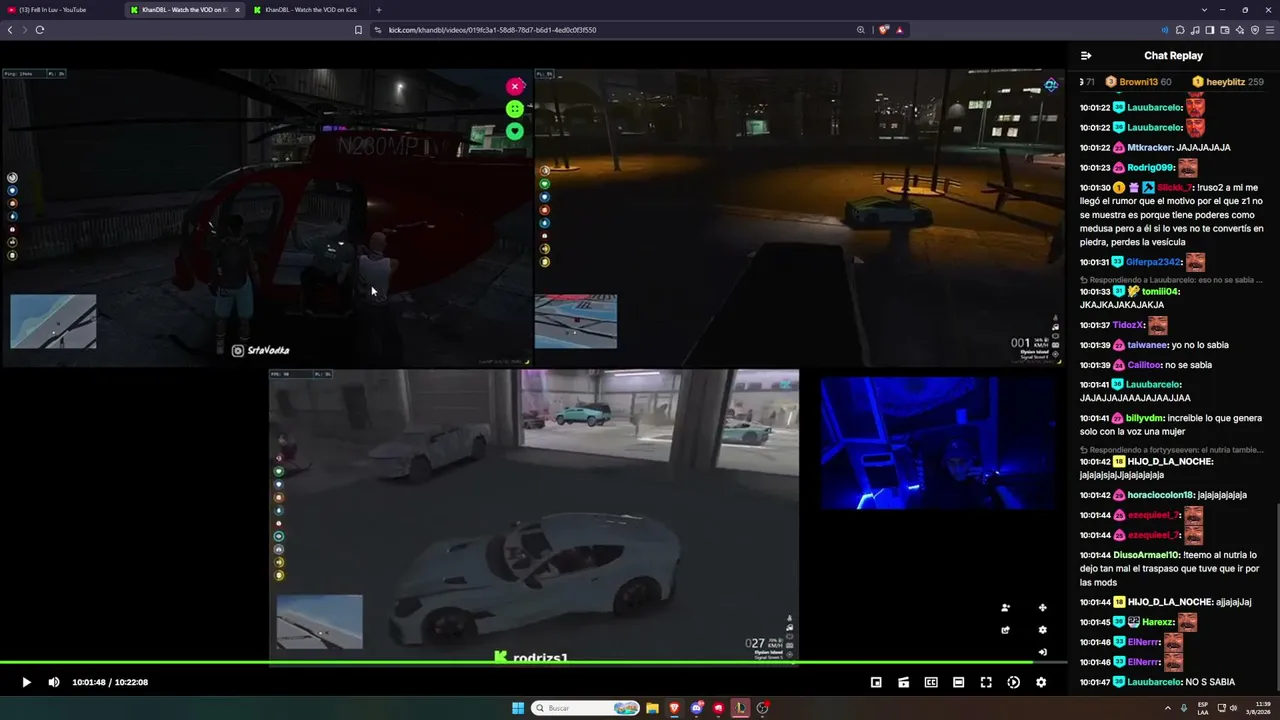Open Brave Rewards triangle icon
The height and width of the screenshot is (720, 1280).
pyautogui.click(x=899, y=30)
